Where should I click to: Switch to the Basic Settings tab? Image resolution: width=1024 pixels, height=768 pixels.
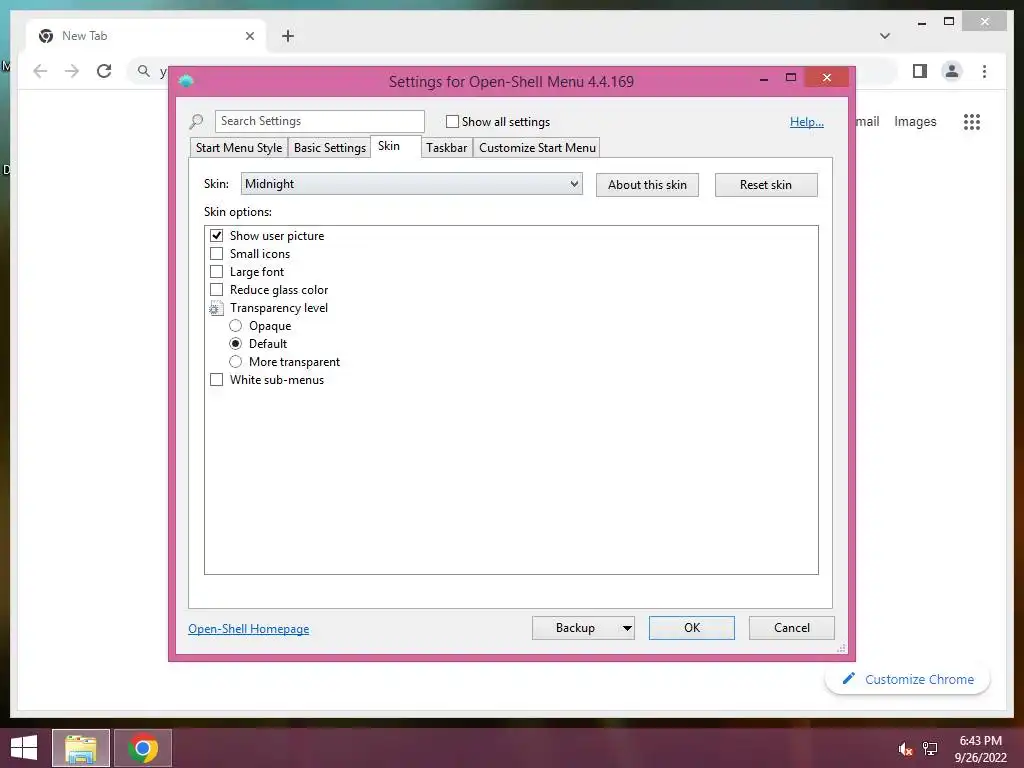(x=330, y=148)
